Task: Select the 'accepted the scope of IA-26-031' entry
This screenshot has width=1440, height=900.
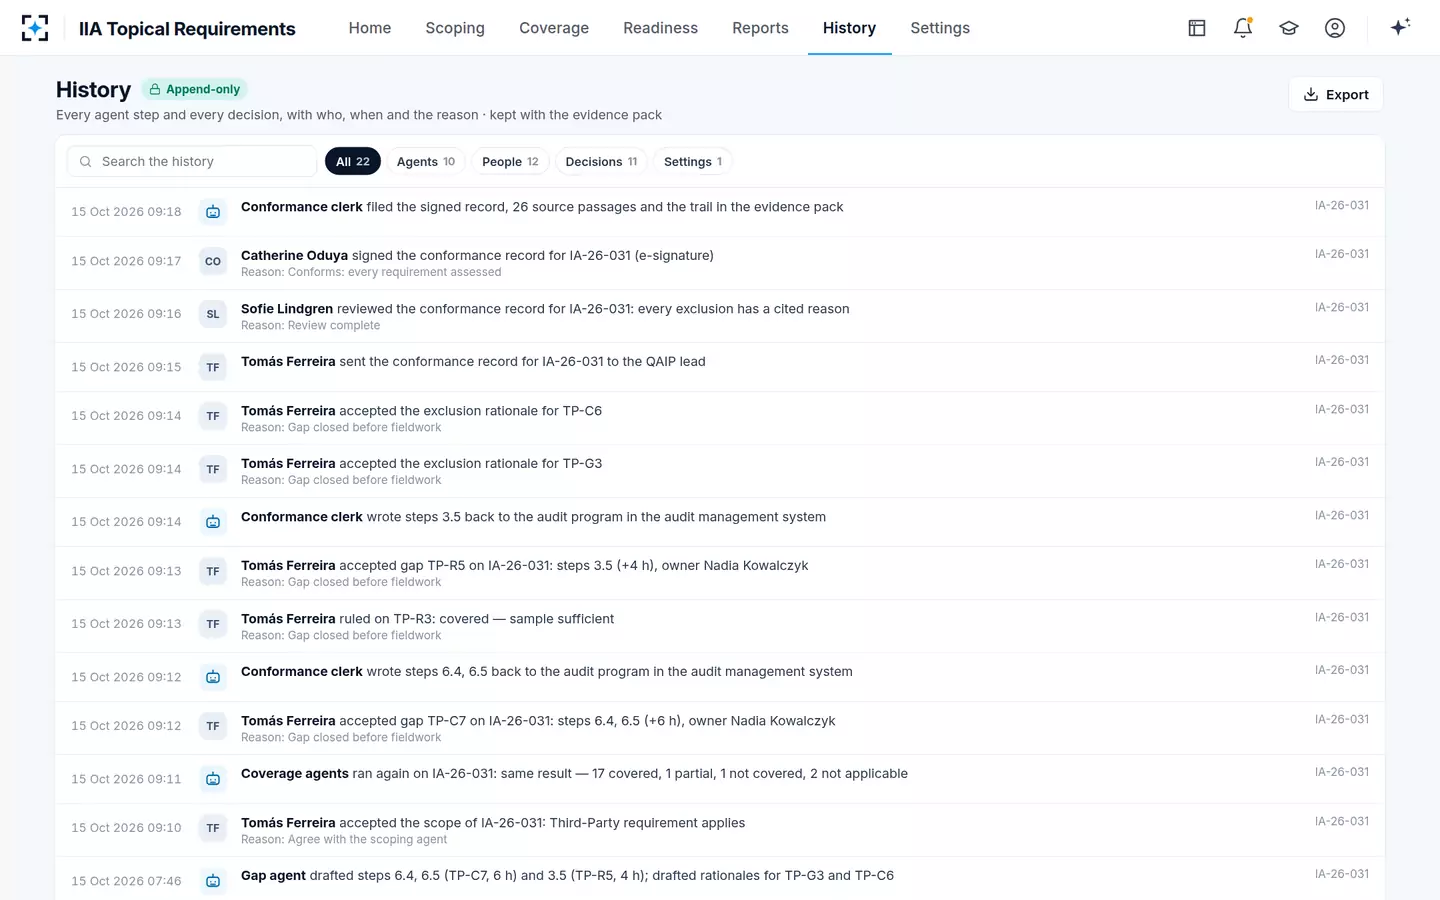Action: point(720,829)
